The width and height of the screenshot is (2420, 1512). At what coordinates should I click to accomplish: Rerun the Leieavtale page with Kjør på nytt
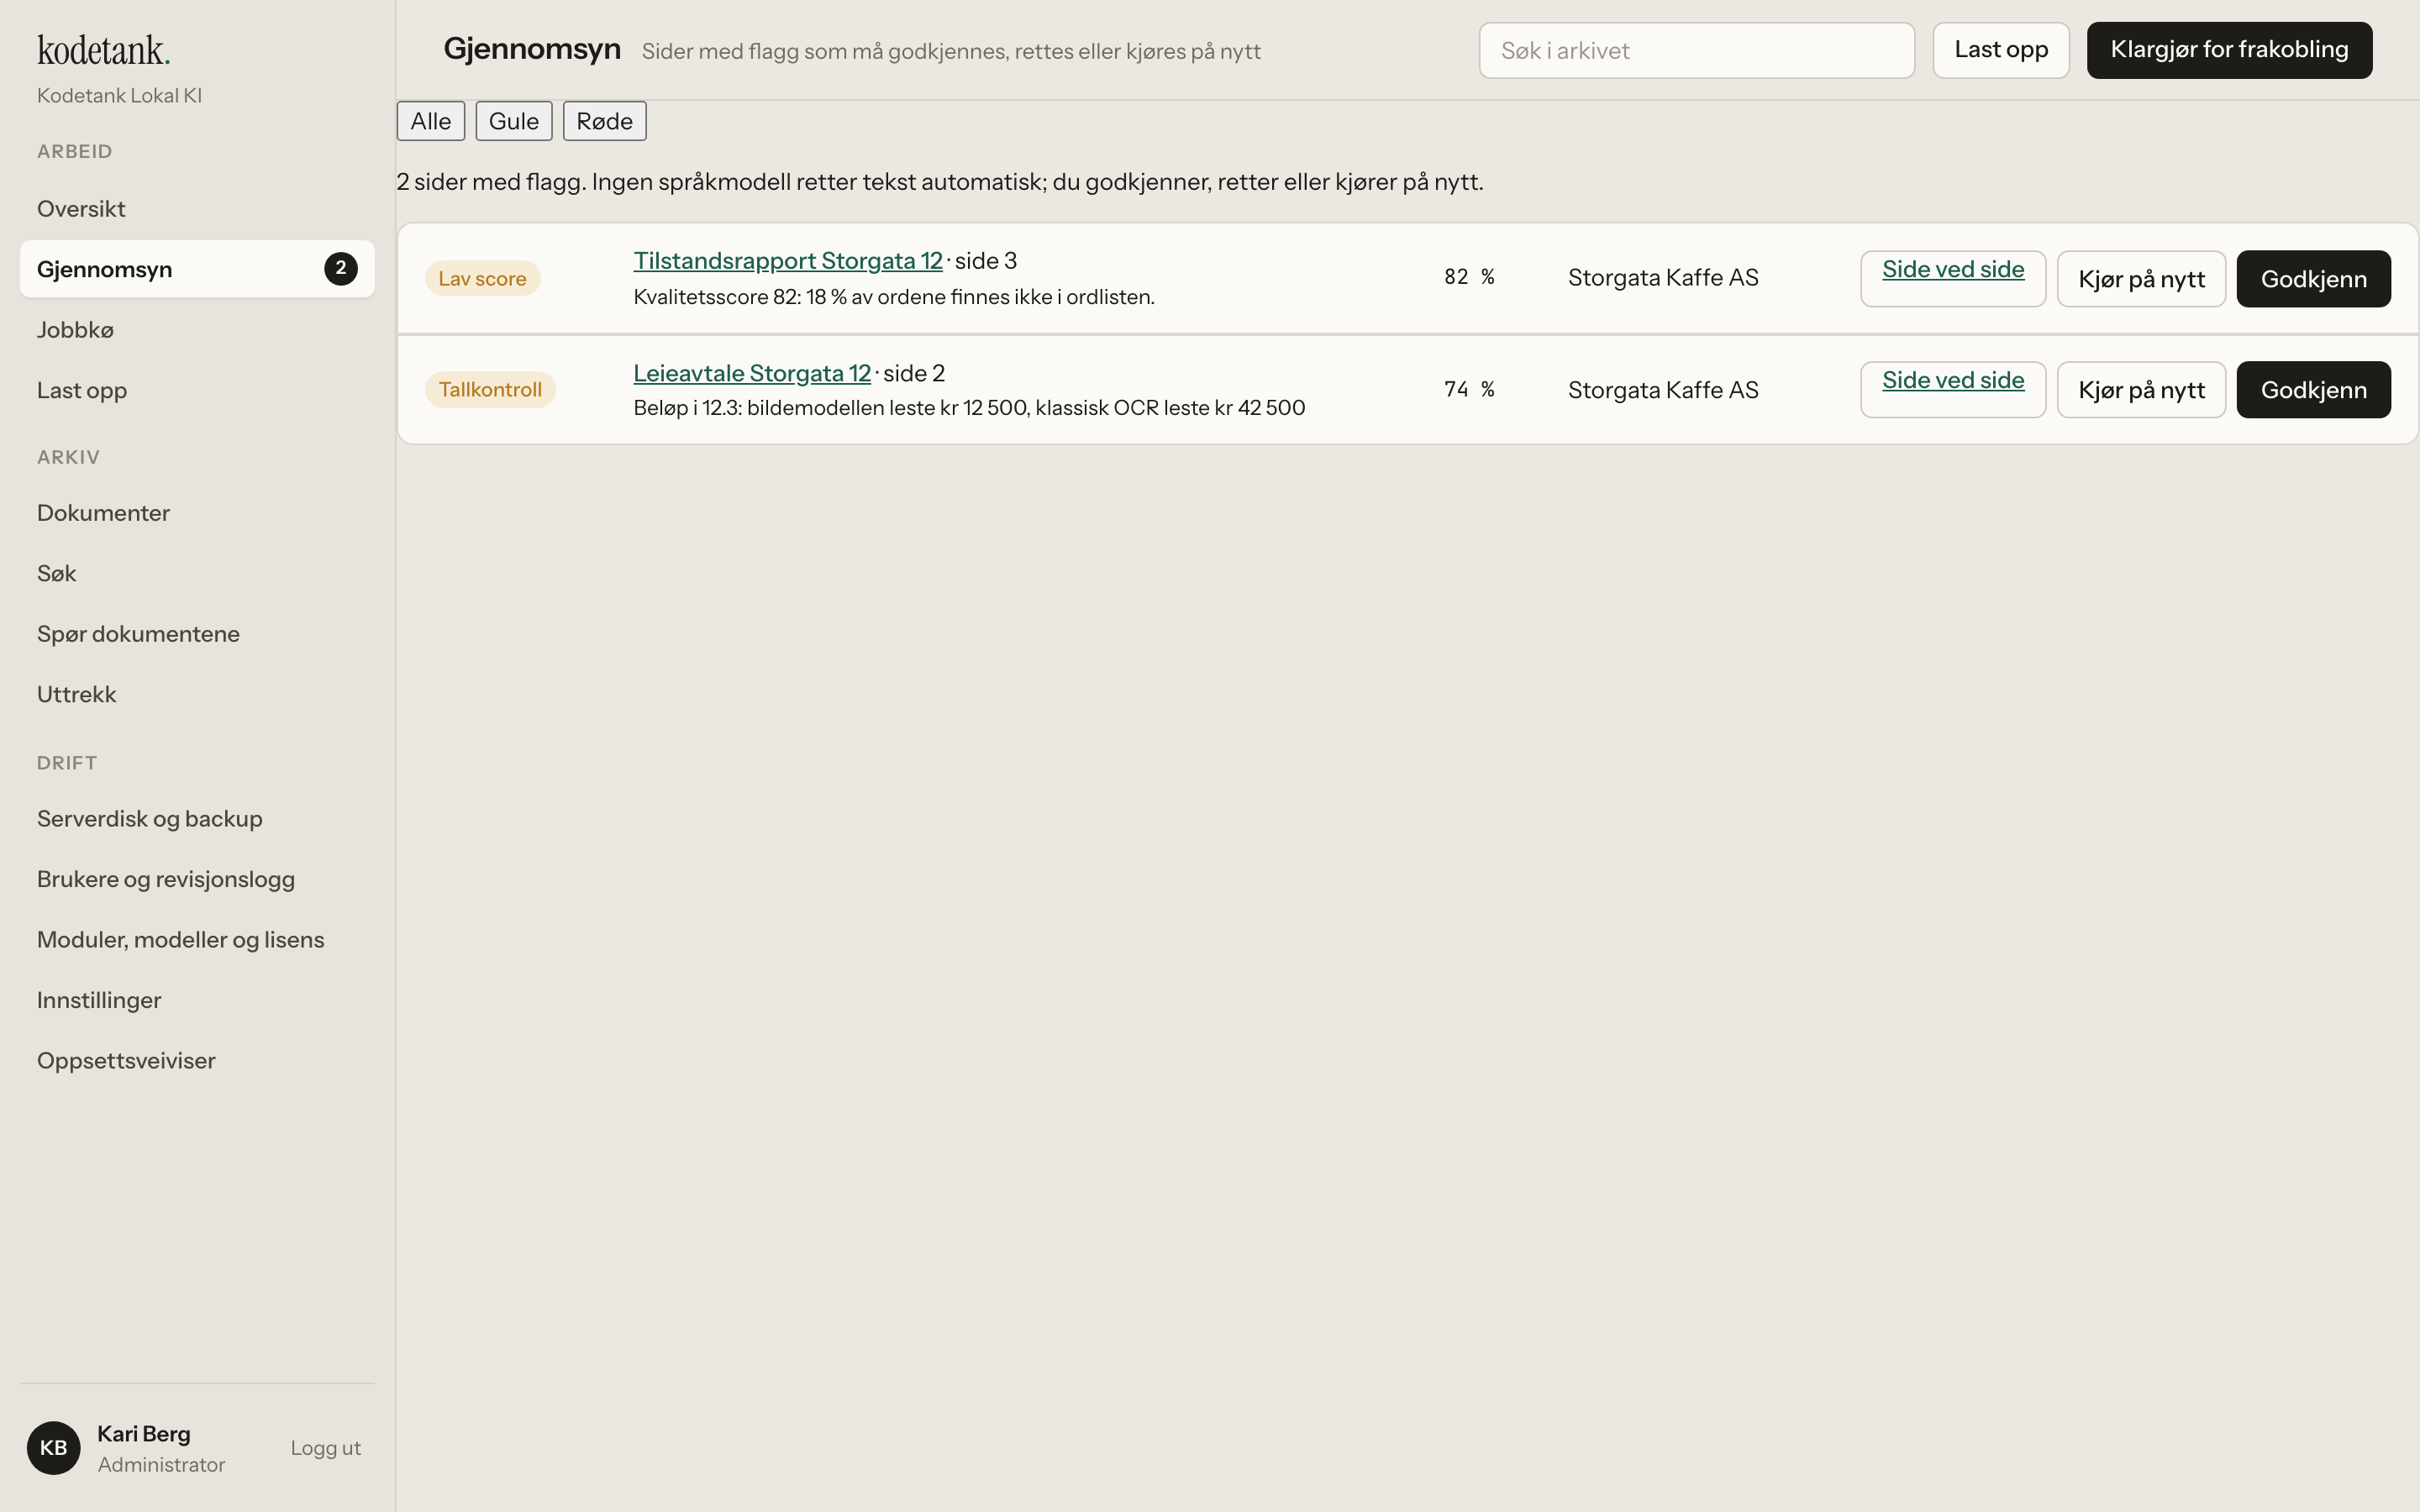click(x=2141, y=390)
